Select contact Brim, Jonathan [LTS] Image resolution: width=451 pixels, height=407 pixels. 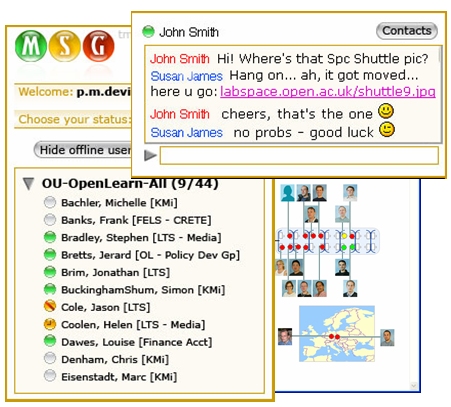click(115, 272)
